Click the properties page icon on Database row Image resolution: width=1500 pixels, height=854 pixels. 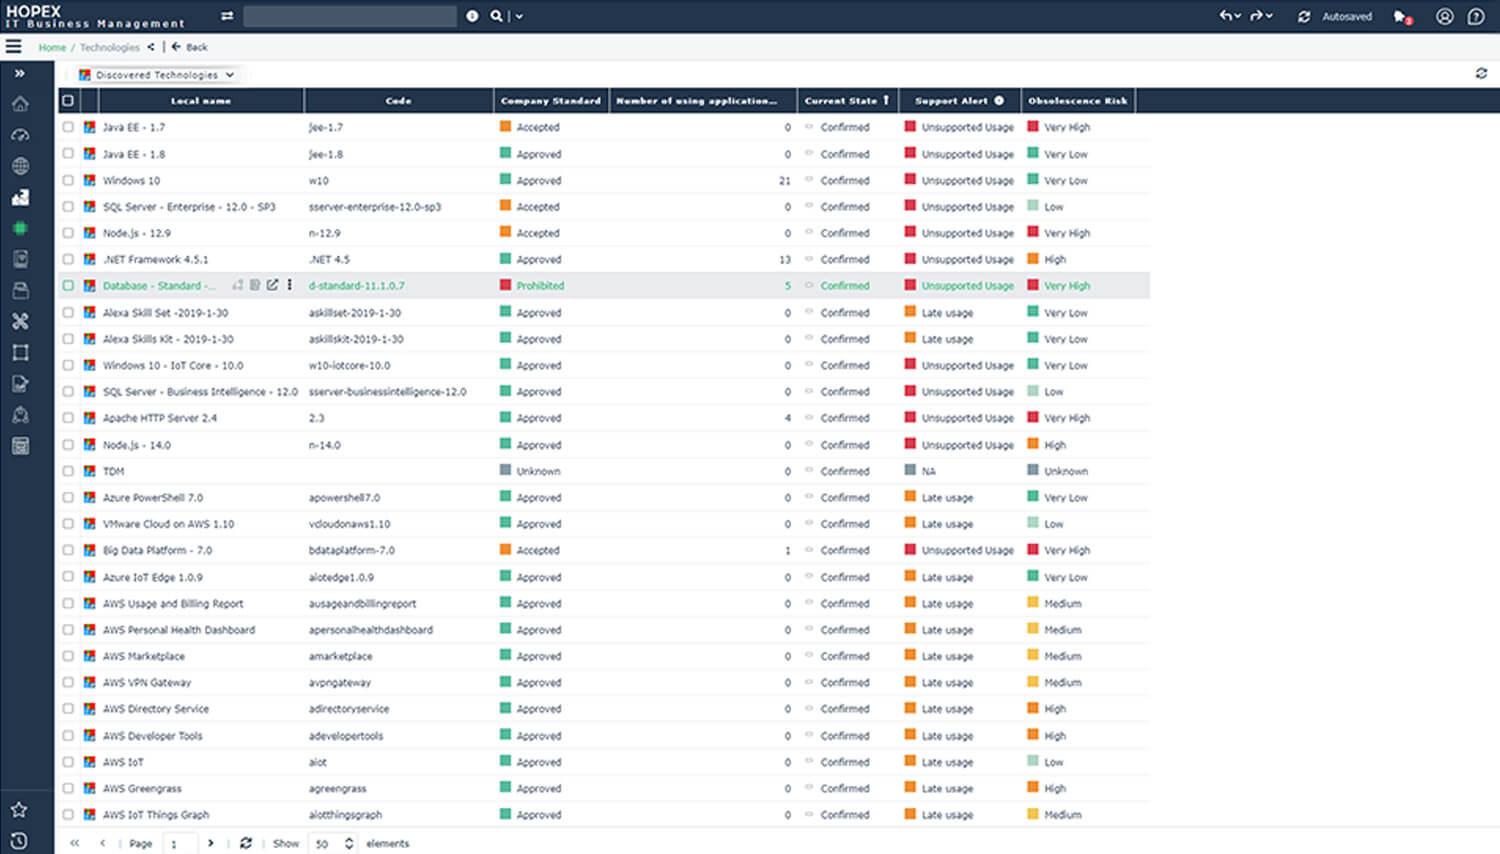click(x=255, y=285)
